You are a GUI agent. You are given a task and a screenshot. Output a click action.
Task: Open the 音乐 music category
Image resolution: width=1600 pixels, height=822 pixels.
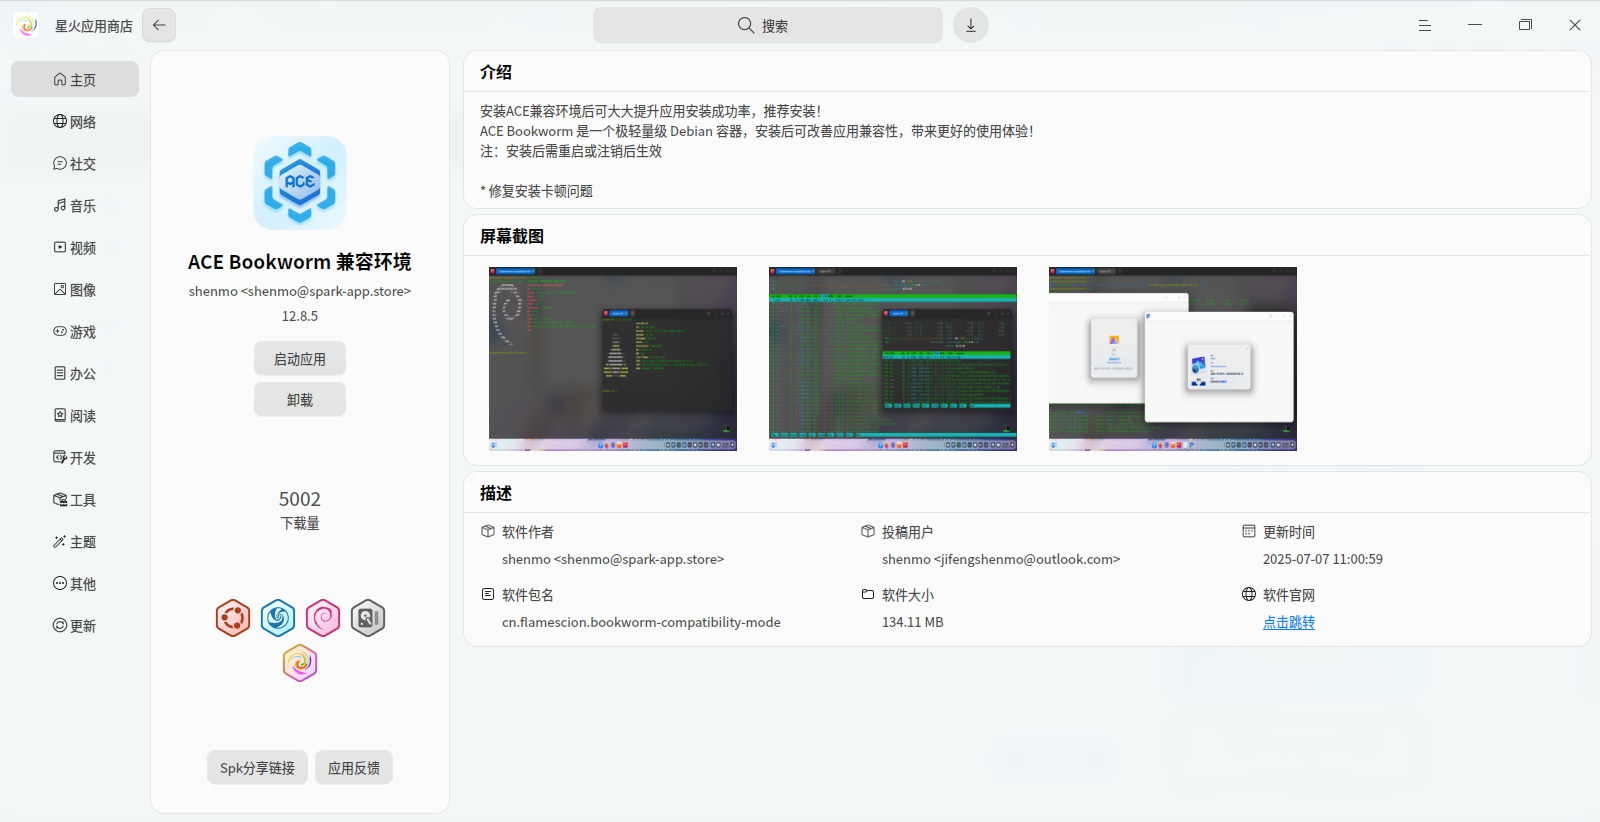click(x=75, y=205)
